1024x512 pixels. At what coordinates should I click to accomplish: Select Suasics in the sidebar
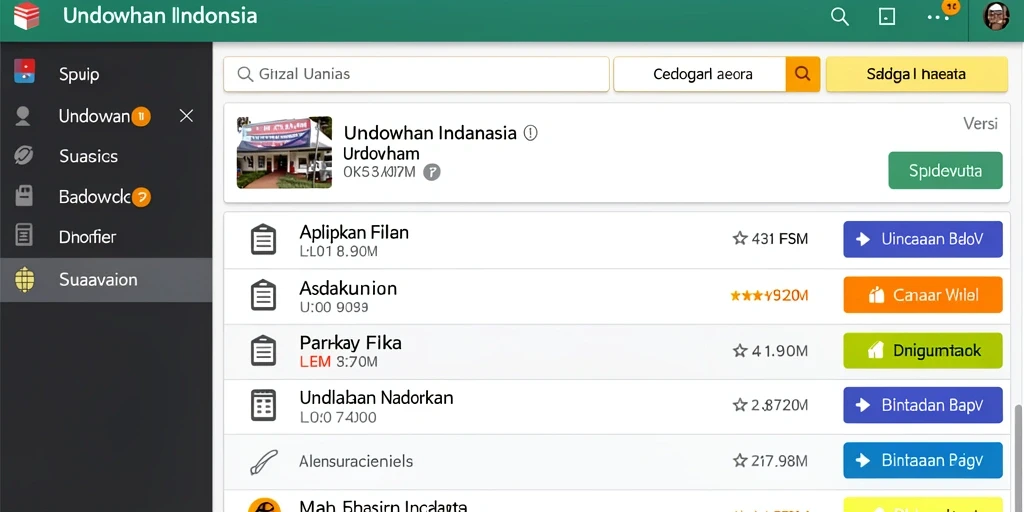point(106,156)
